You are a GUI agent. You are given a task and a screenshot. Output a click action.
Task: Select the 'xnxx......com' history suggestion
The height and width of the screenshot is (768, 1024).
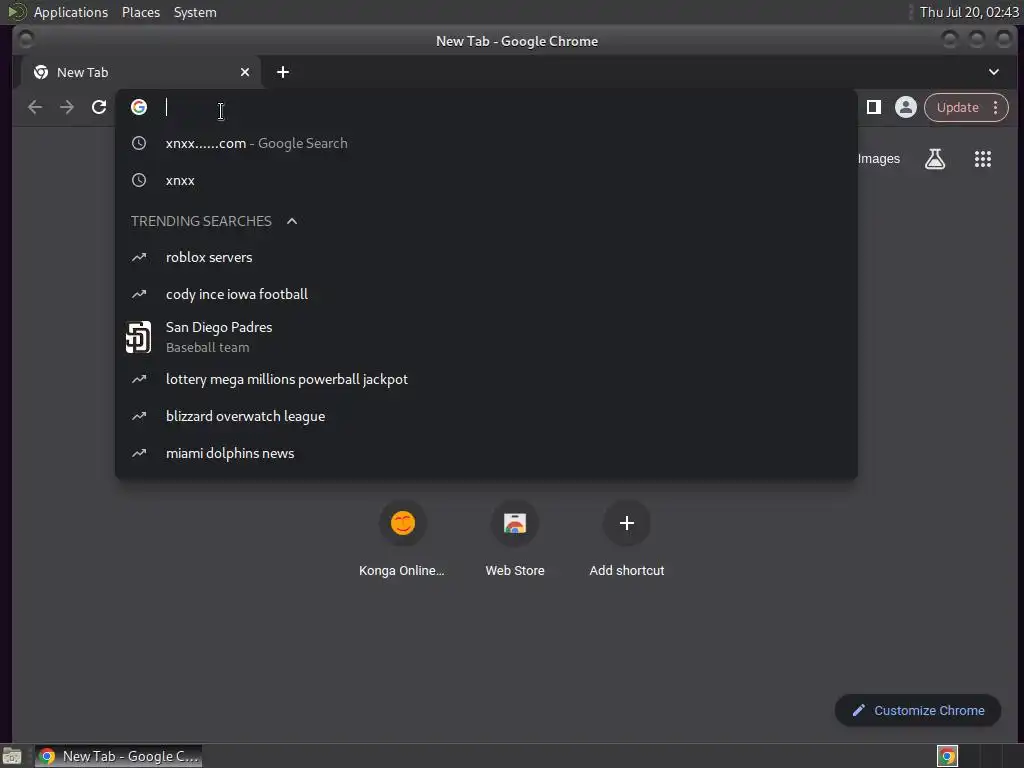pyautogui.click(x=486, y=143)
